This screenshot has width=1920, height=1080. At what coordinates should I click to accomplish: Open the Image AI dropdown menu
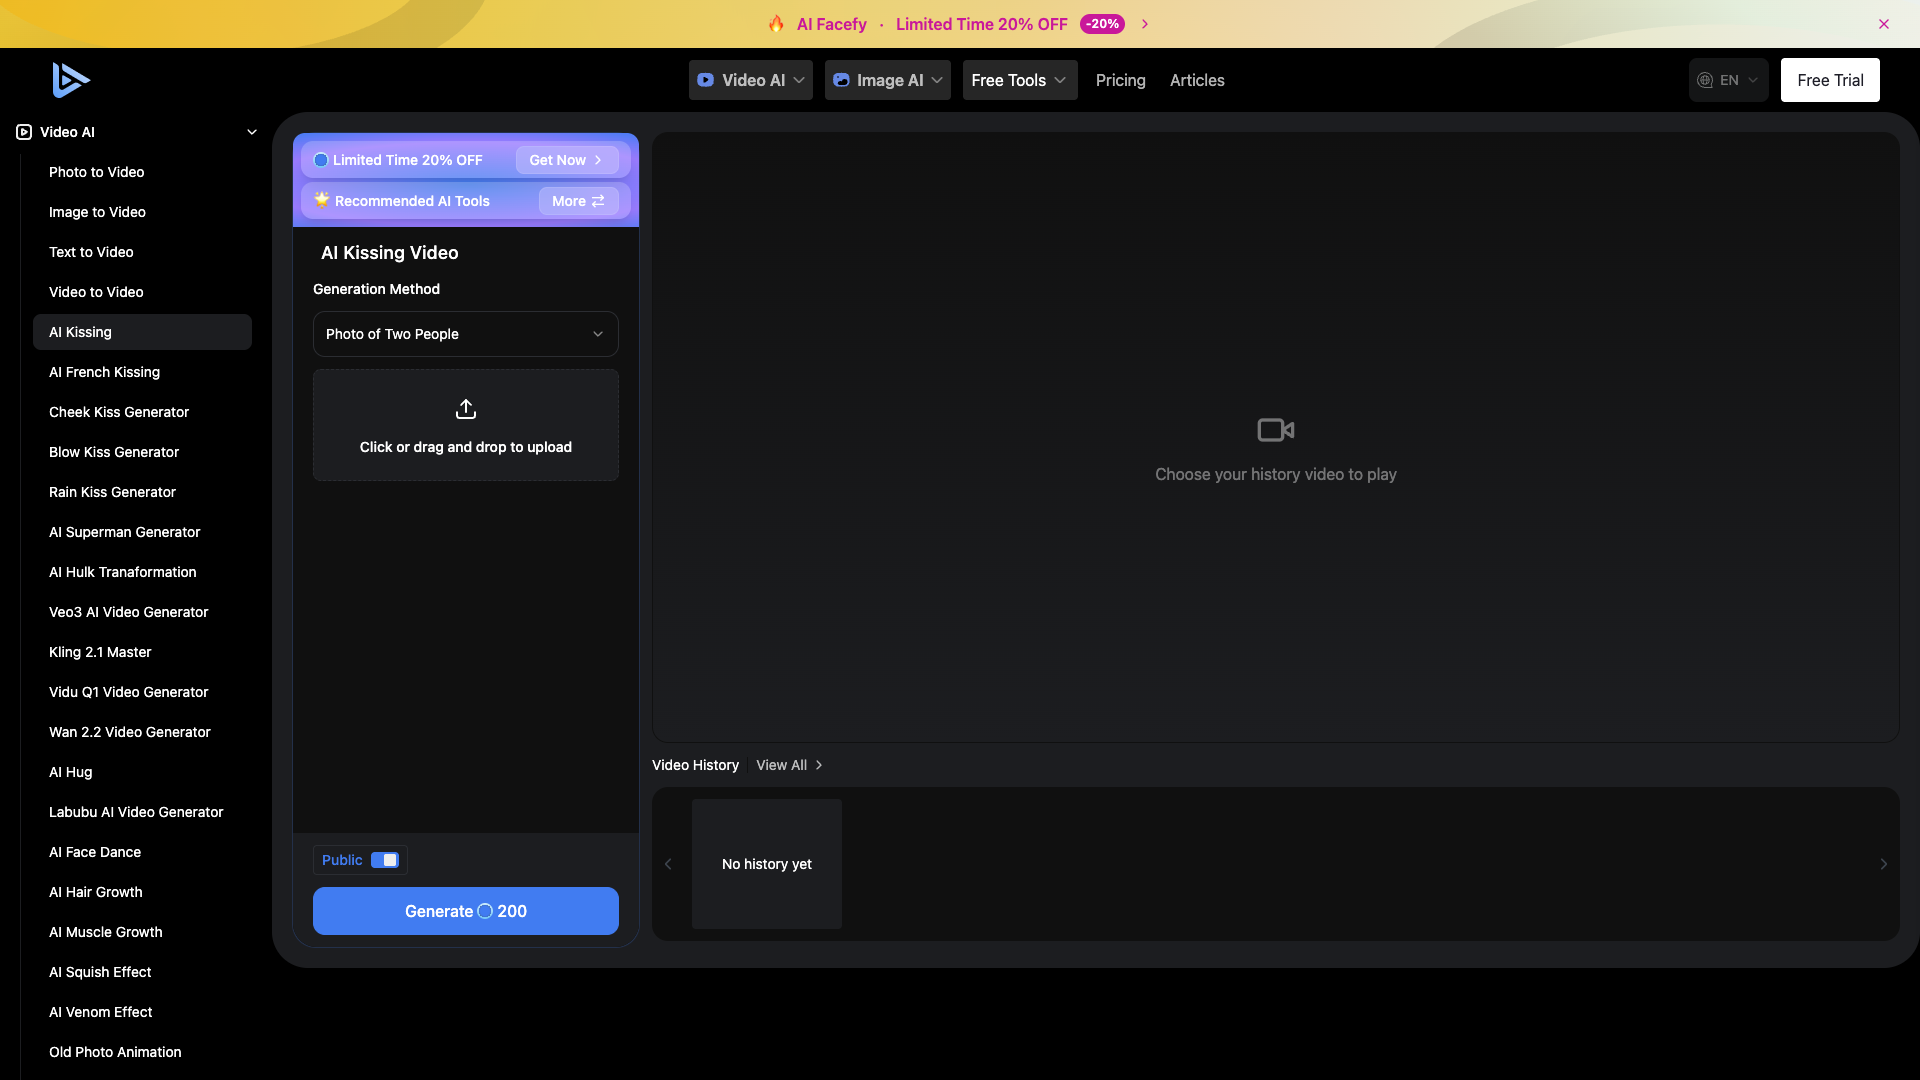[888, 80]
